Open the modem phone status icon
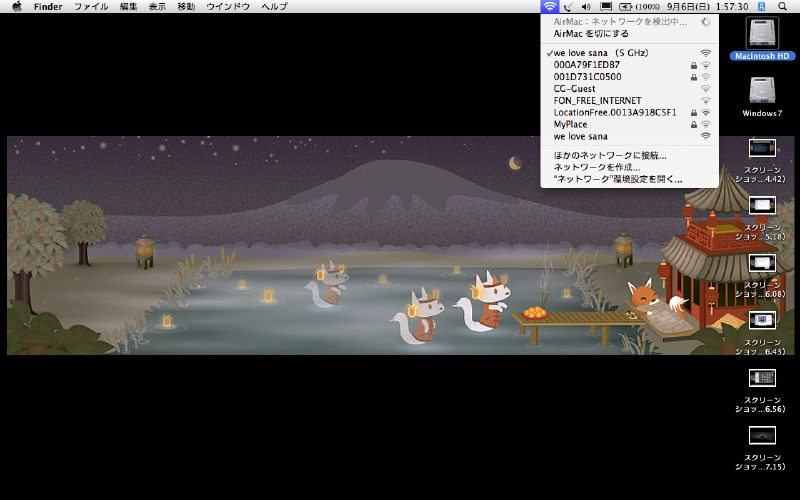Viewport: 800px width, 500px height. tap(568, 7)
